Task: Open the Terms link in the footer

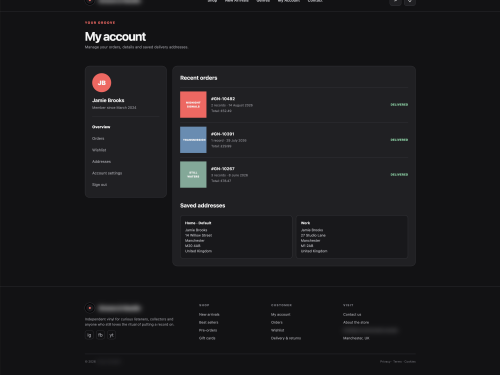Action: (397, 362)
